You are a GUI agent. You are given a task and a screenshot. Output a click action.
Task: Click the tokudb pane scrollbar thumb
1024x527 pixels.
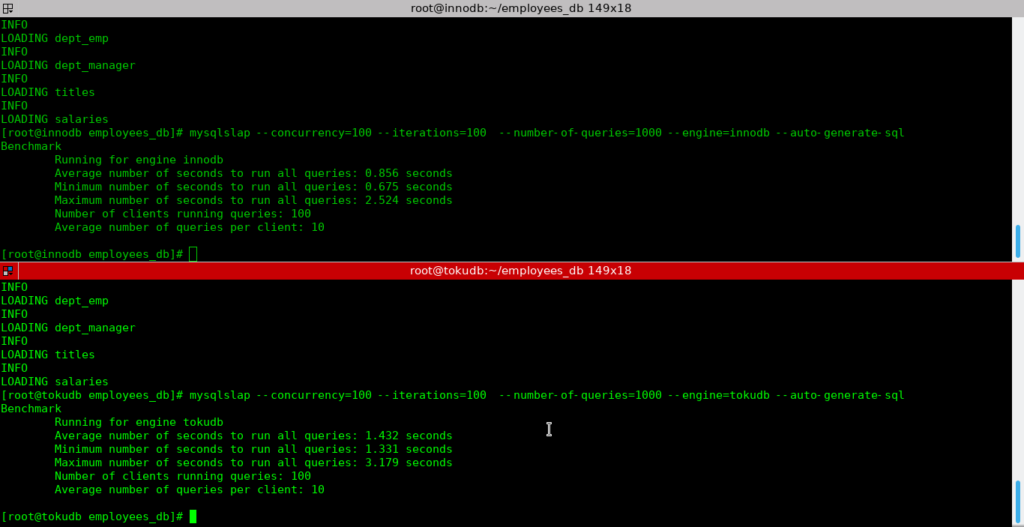(1018, 500)
